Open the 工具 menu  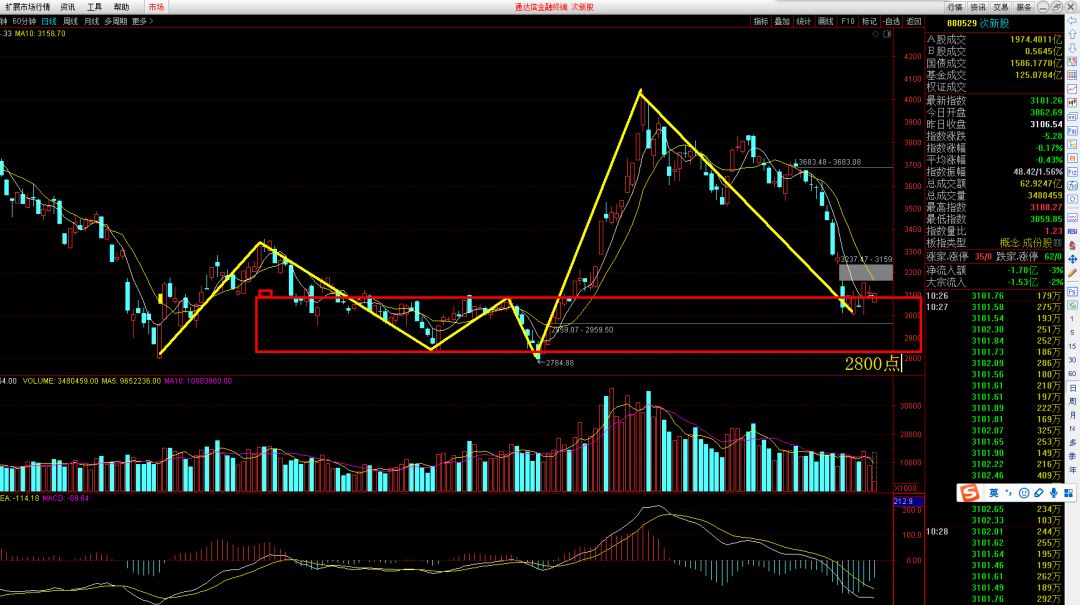click(x=94, y=7)
